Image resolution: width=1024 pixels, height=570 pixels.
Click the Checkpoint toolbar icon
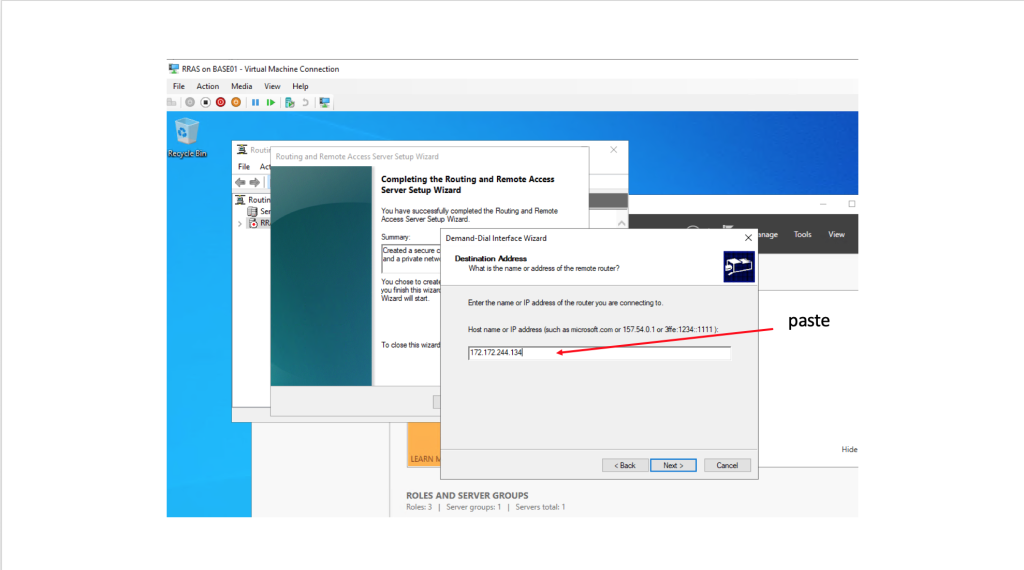click(289, 102)
